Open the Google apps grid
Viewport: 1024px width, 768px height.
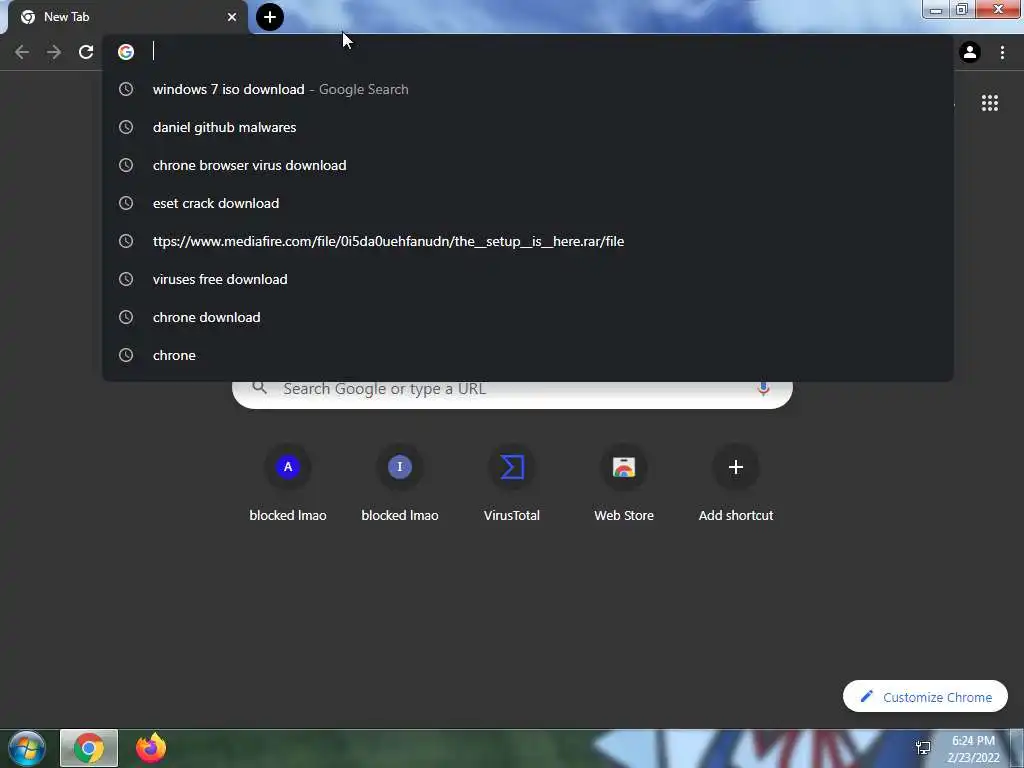(989, 103)
